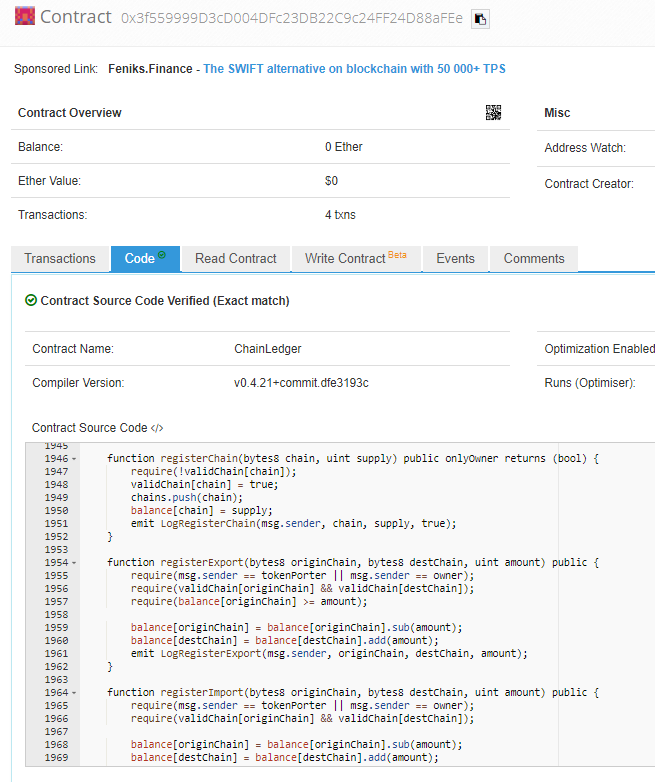Click the 'Ether Value:' row label

[49, 181]
